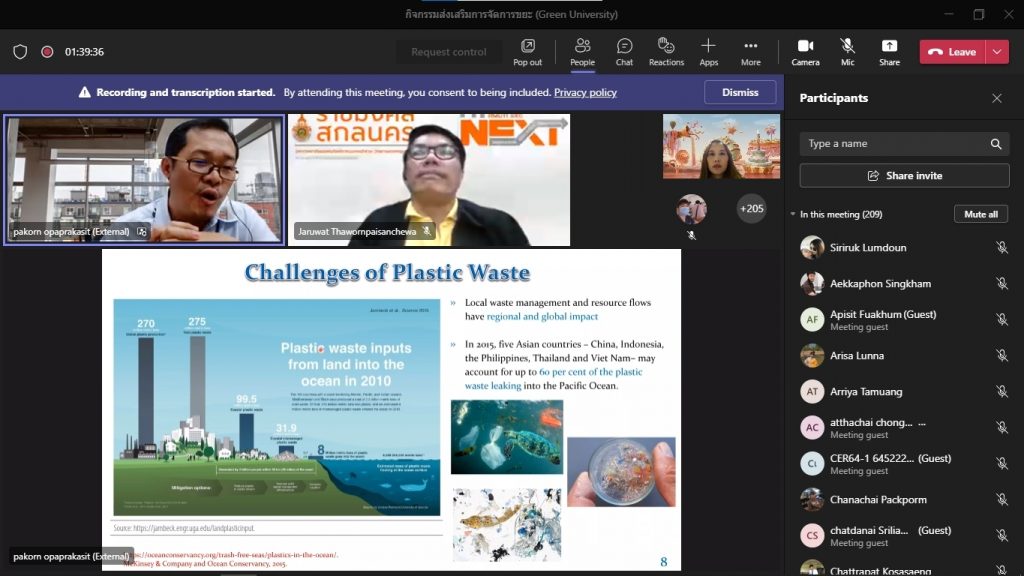This screenshot has width=1024, height=576.
Task: Toggle the Camera on or off
Action: coord(805,52)
